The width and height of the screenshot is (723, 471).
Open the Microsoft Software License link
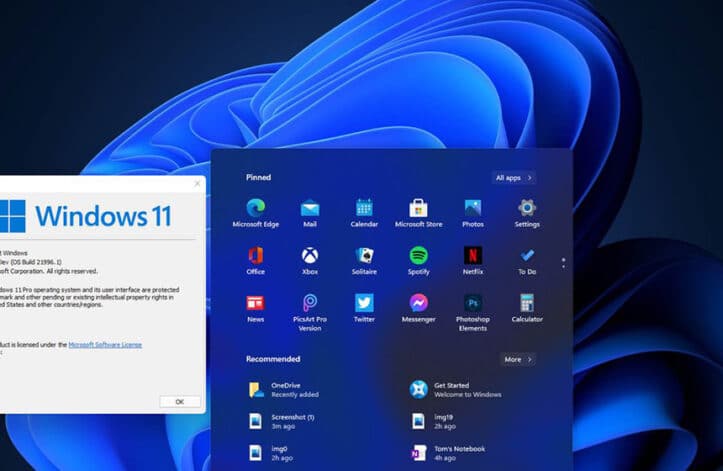[x=105, y=345]
